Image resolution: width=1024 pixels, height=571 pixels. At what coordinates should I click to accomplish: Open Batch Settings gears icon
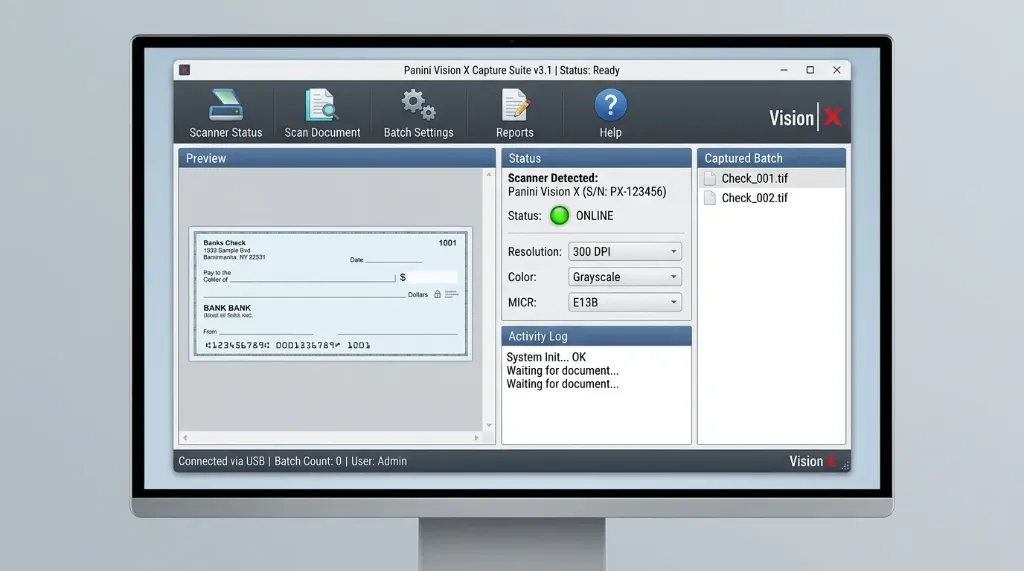418,105
